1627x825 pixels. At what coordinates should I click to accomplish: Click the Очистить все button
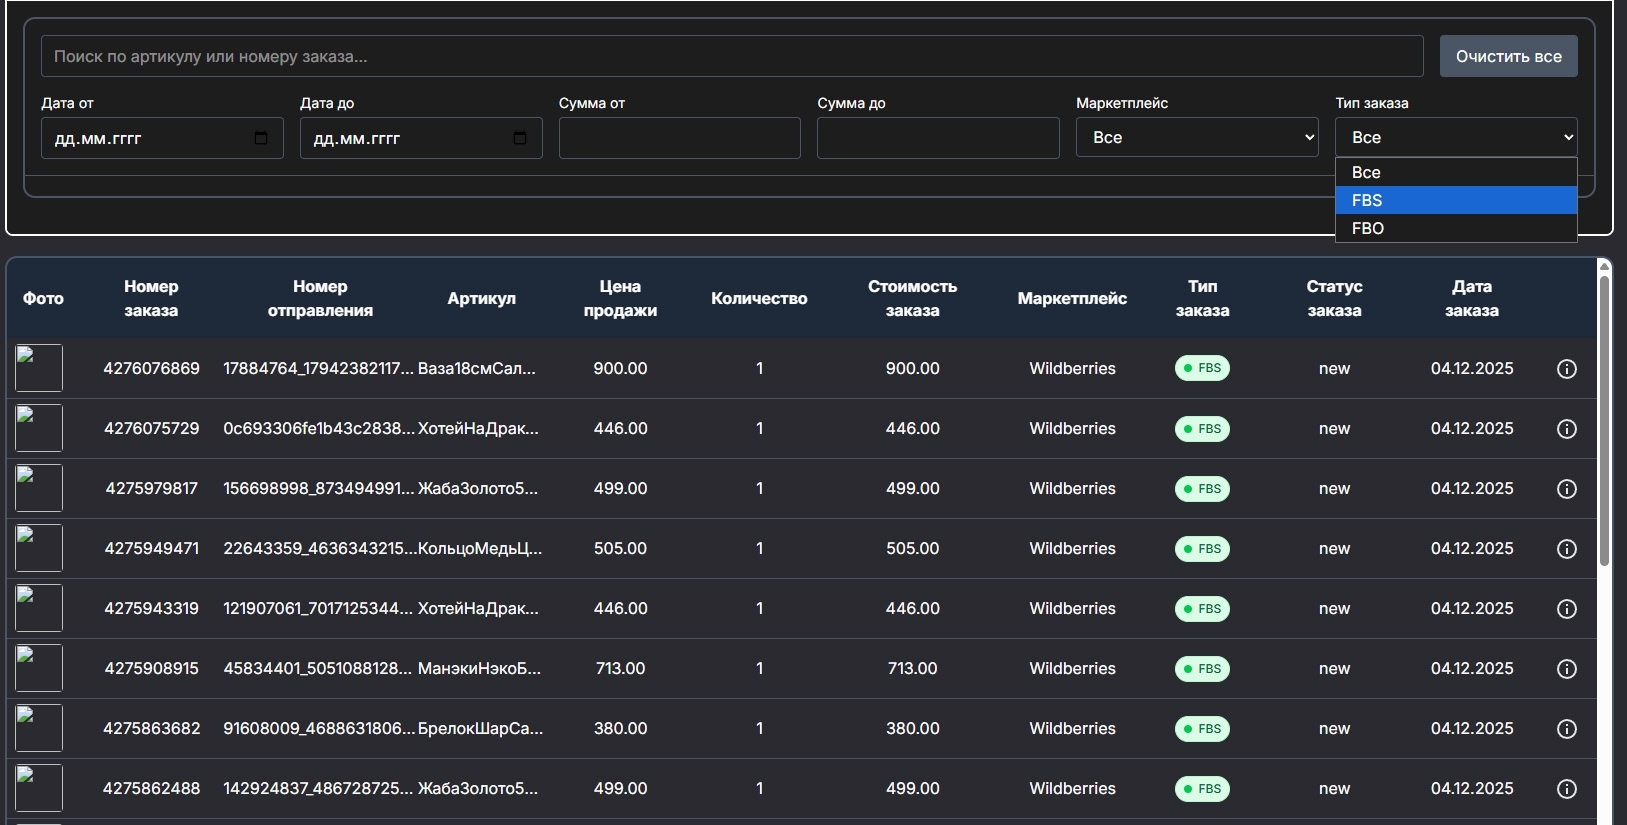1508,56
